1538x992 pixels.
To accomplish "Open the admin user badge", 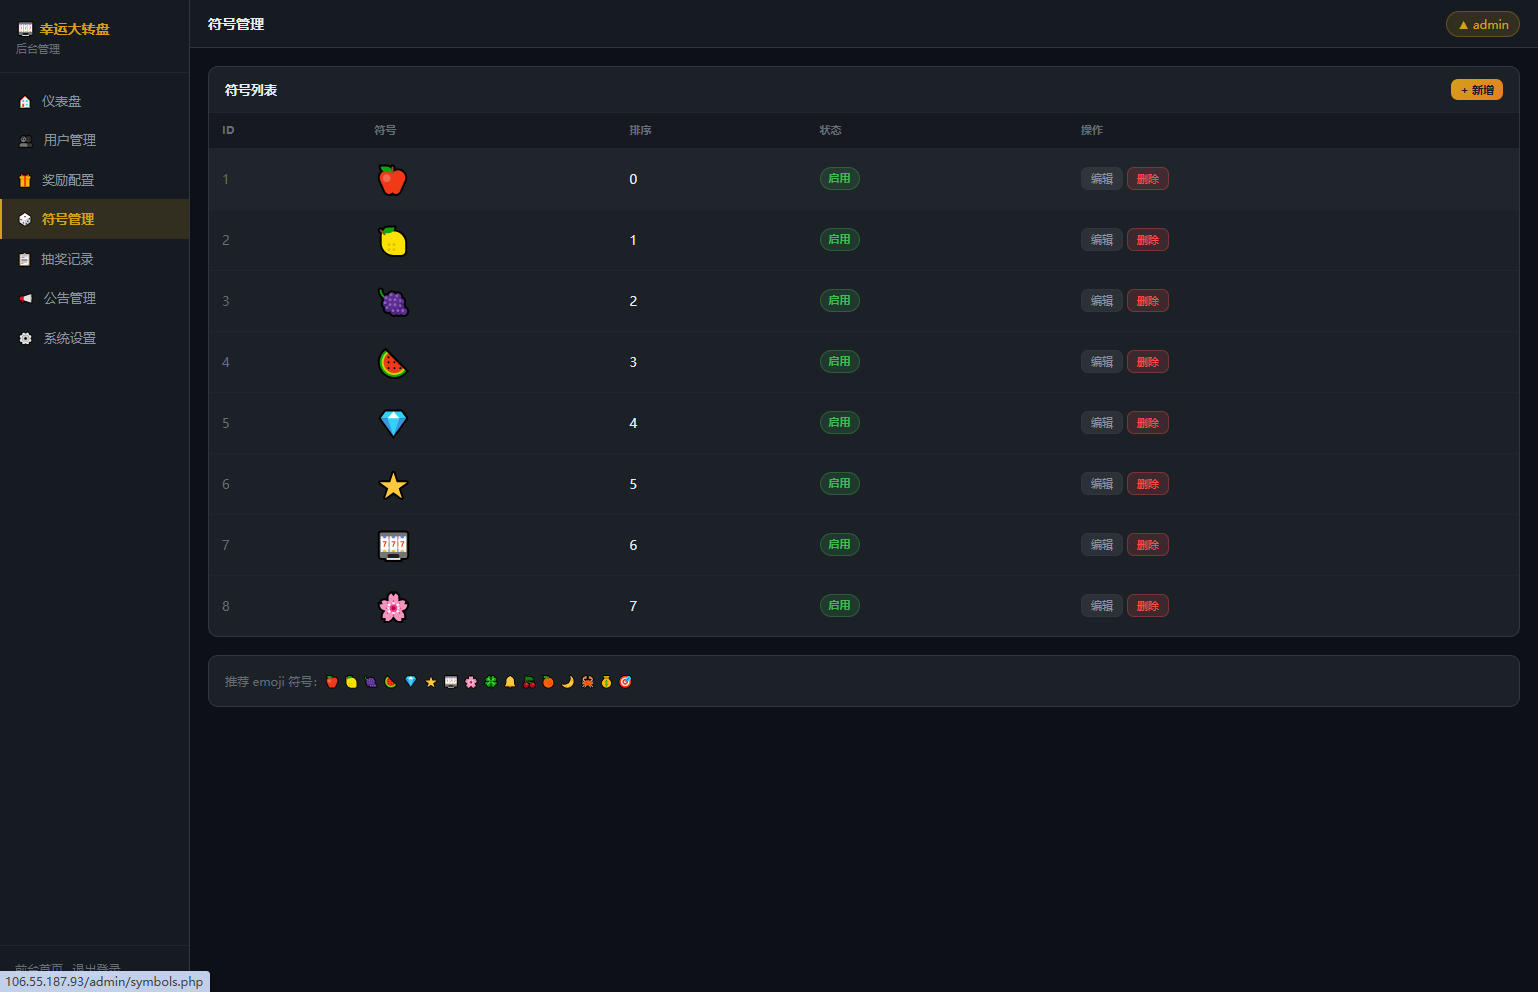I will tap(1483, 24).
